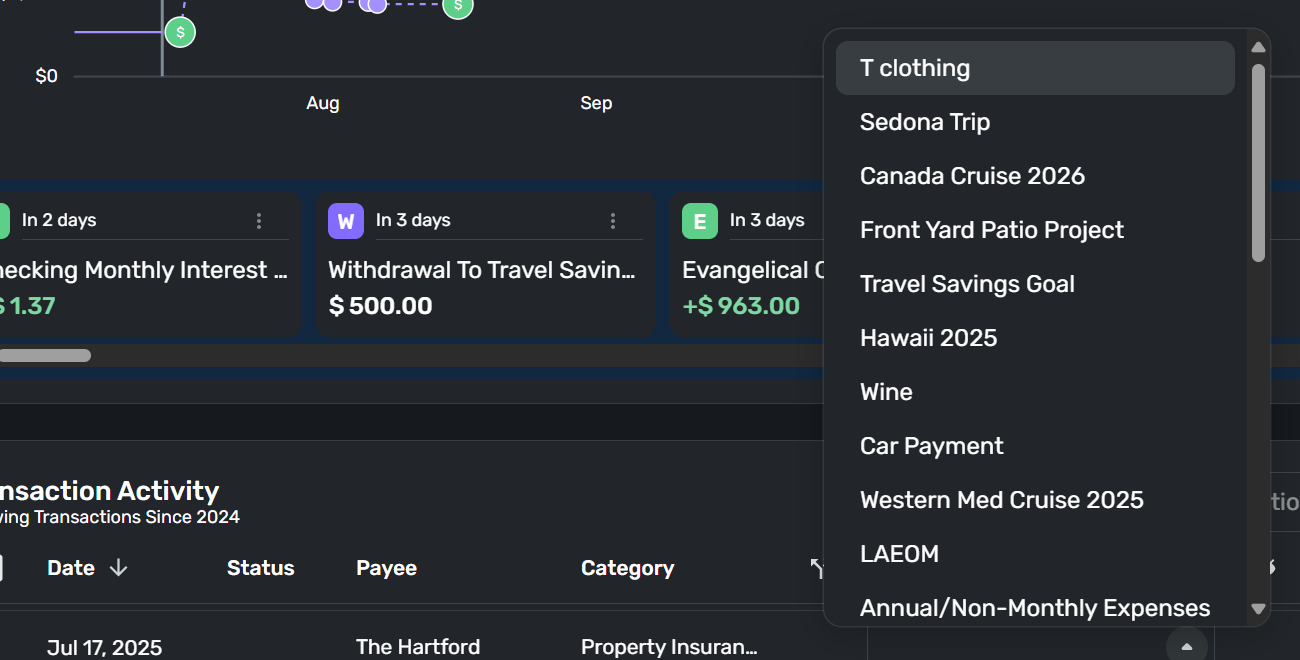The height and width of the screenshot is (660, 1300).
Task: Click the horizontal scrollbar under upcoming cards
Action: coord(45,355)
